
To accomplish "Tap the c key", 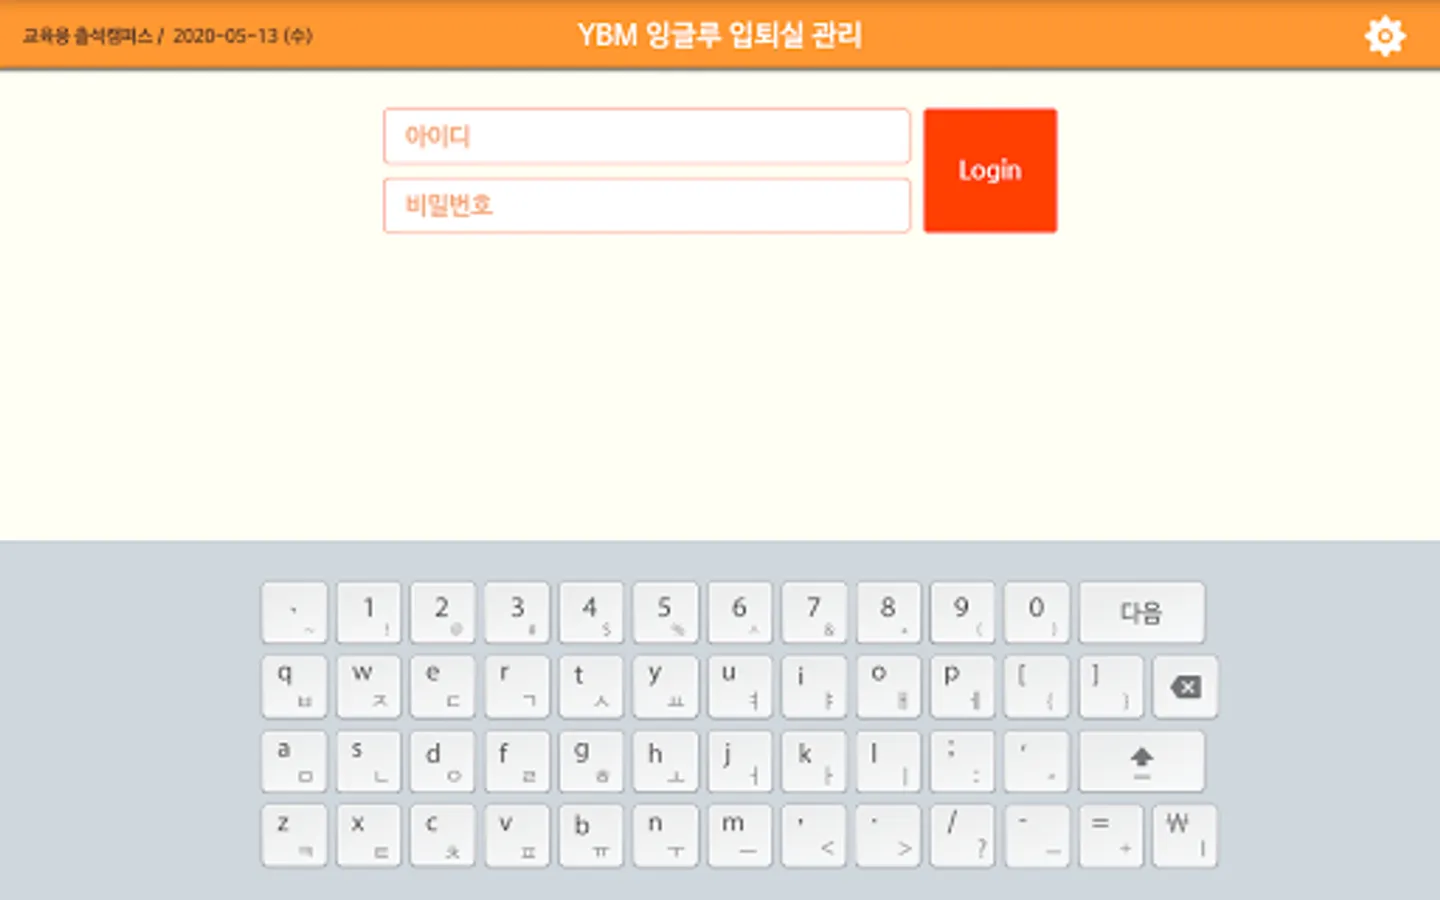I will click(443, 836).
